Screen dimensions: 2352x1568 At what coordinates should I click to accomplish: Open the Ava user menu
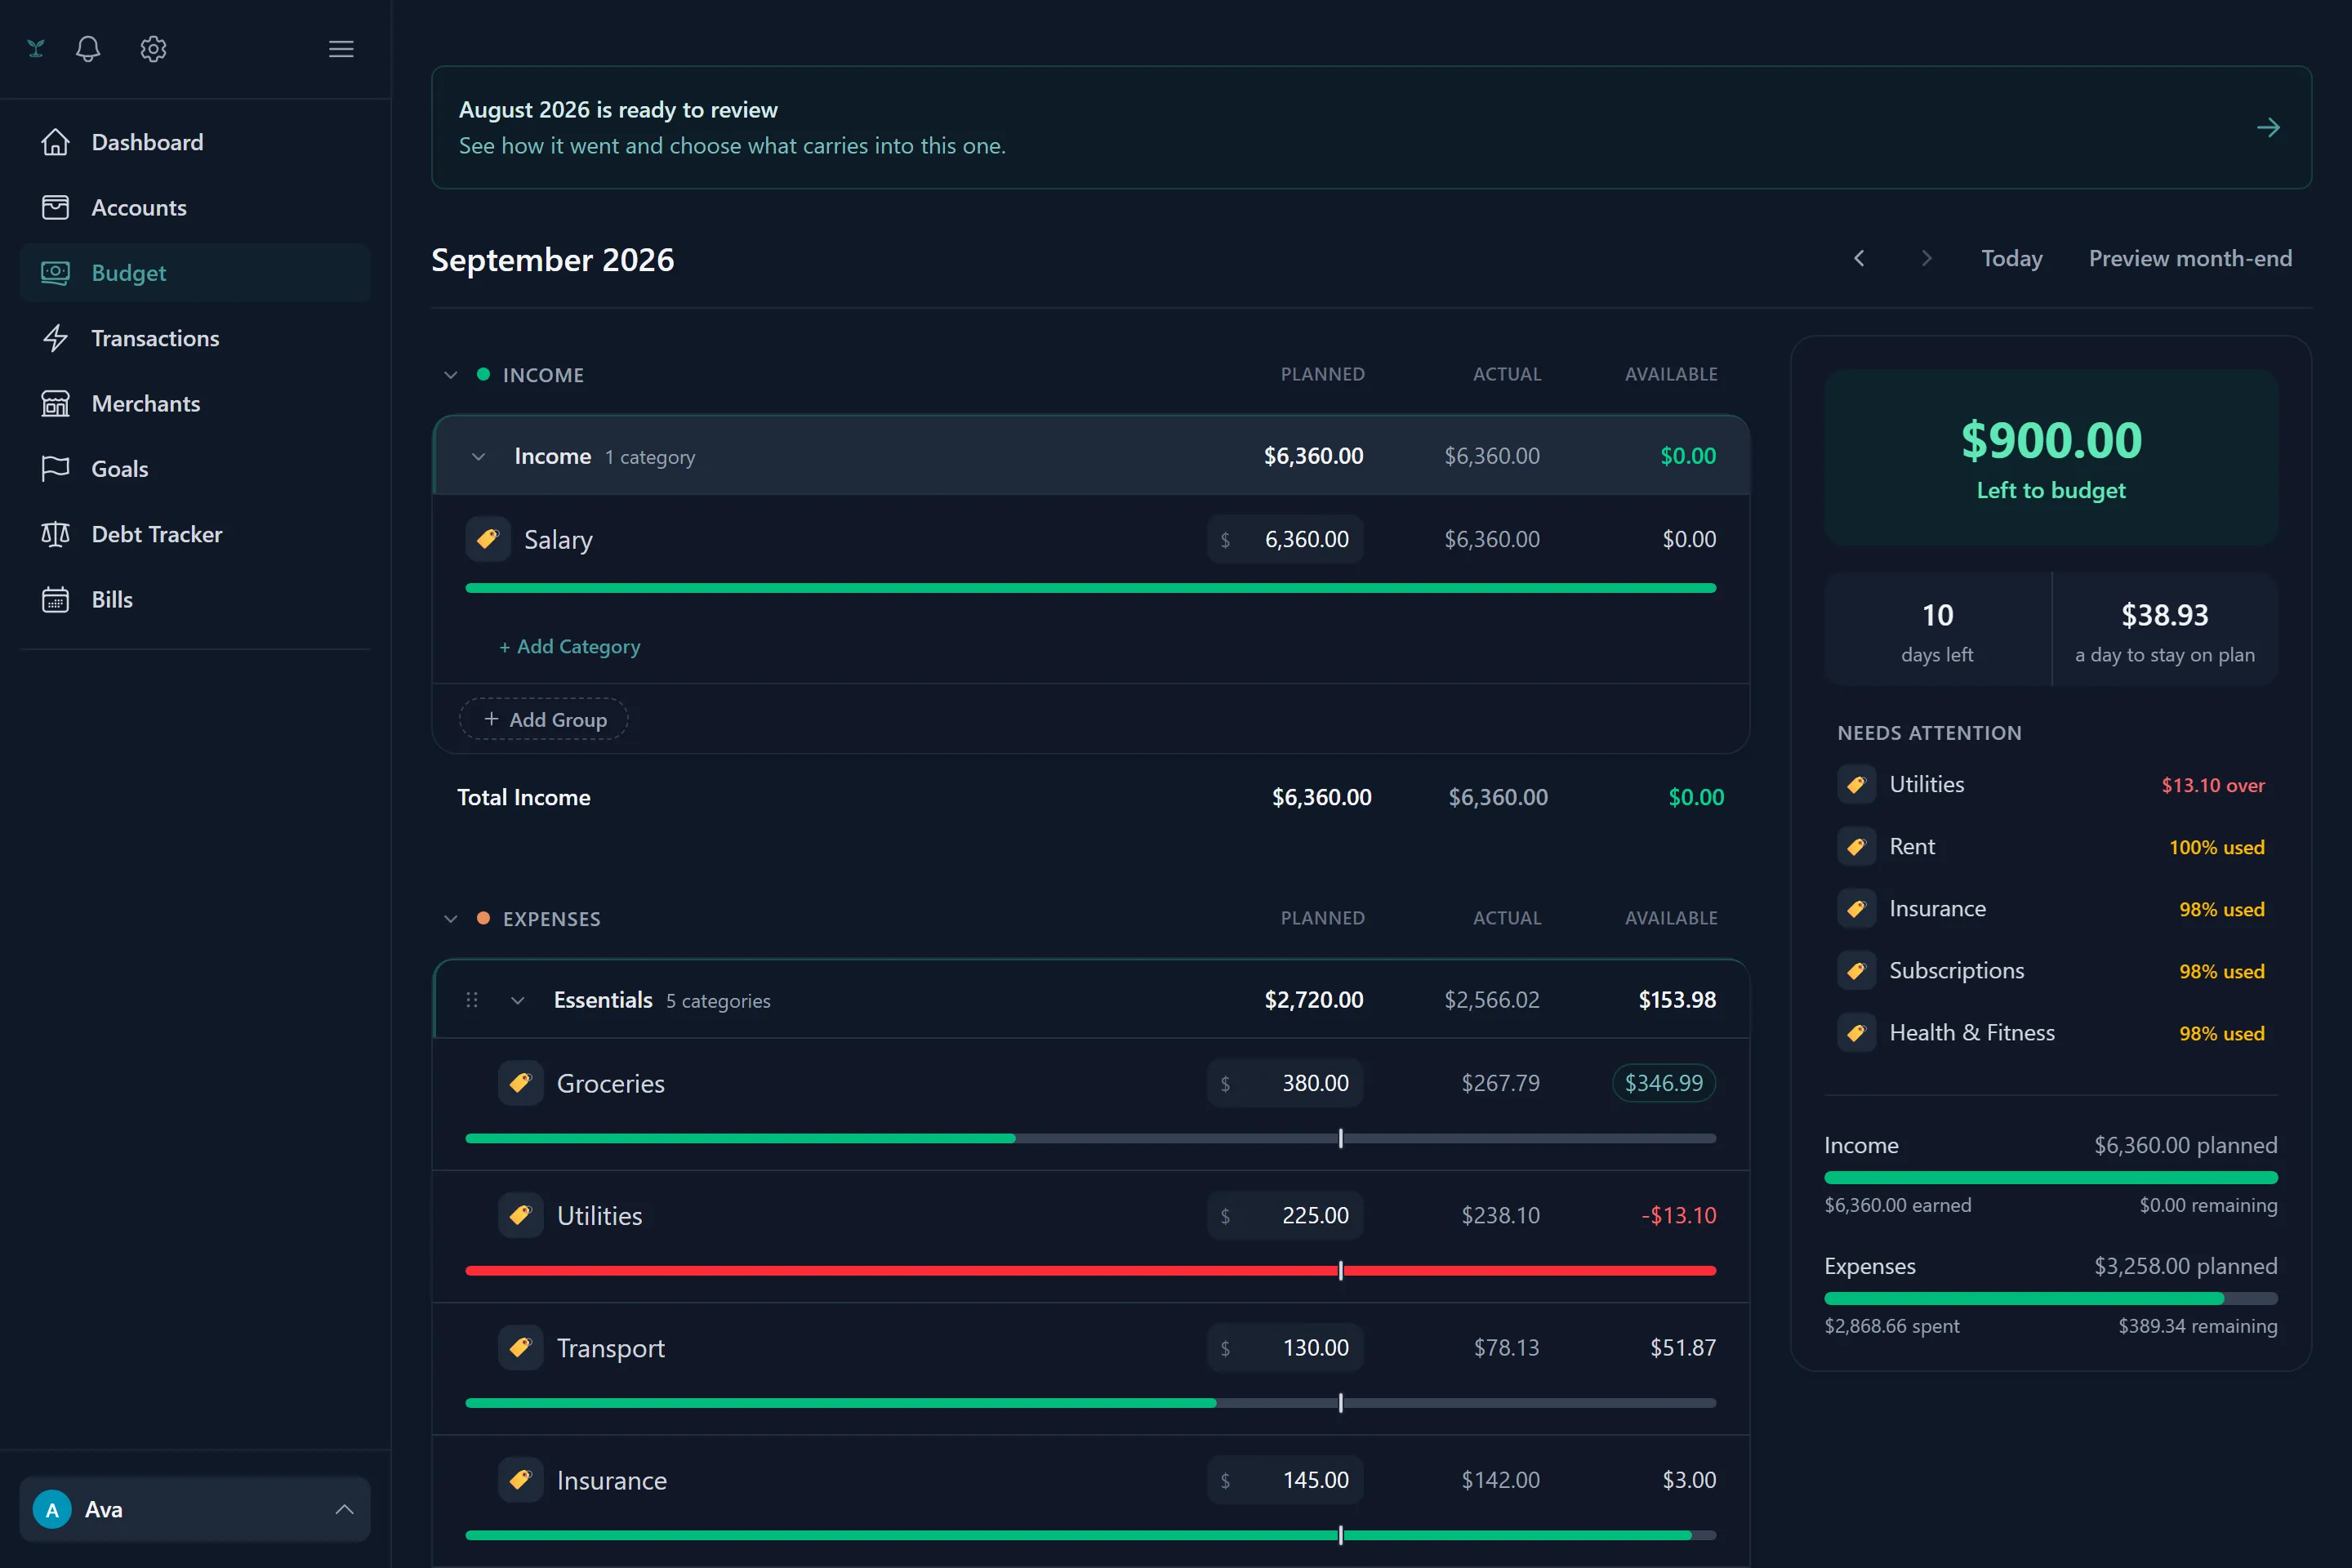click(195, 1509)
